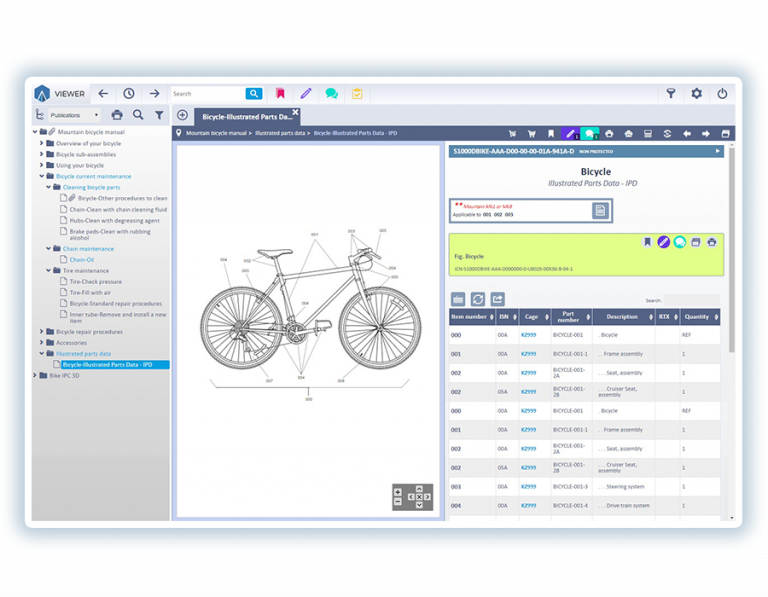Add a new tab with plus icon
This screenshot has width=768, height=597.
(182, 115)
